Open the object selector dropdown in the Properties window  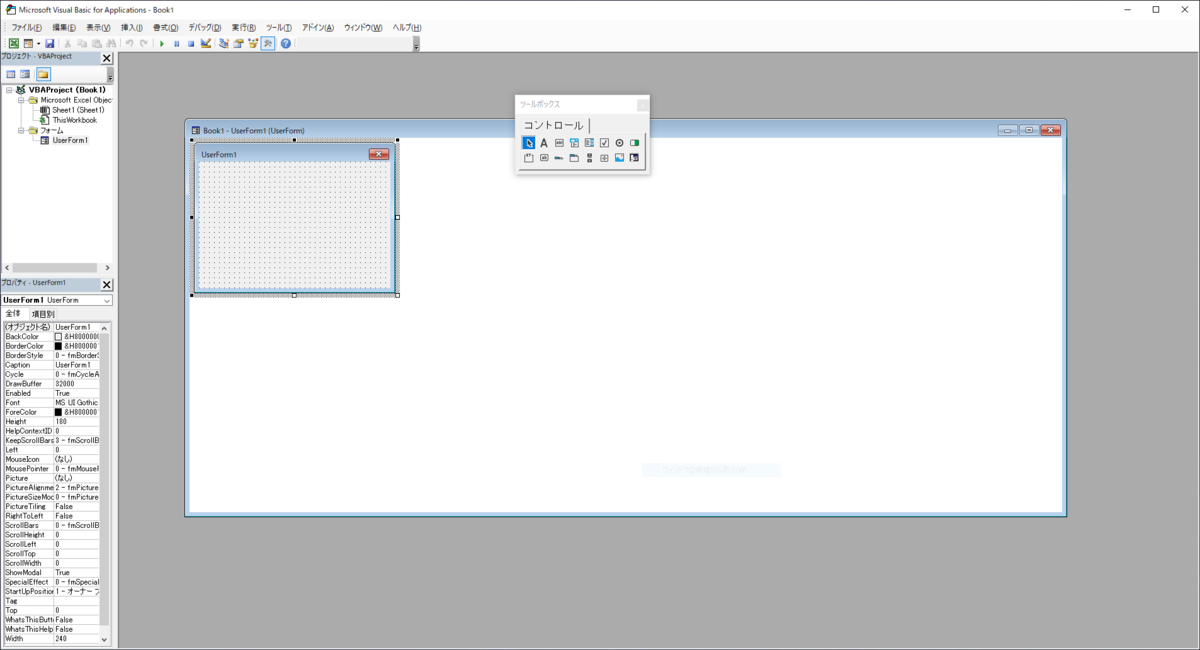coord(107,300)
